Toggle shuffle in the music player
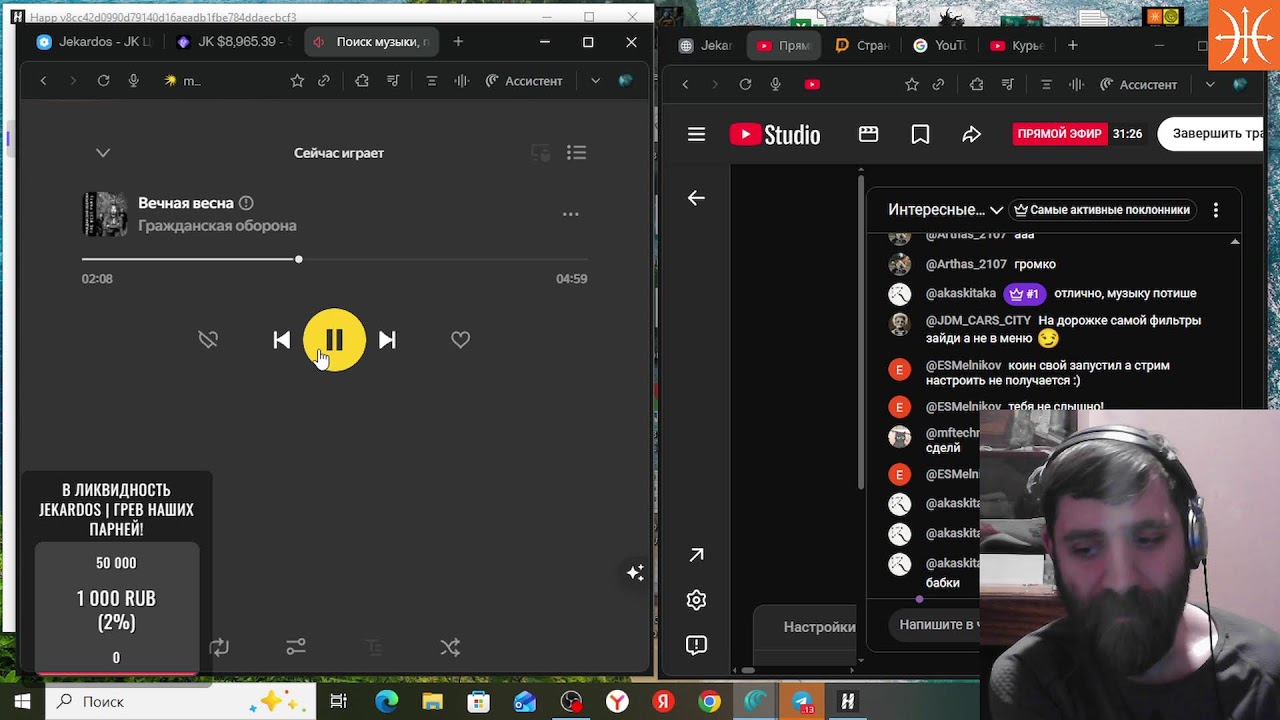This screenshot has width=1280, height=720. [450, 647]
